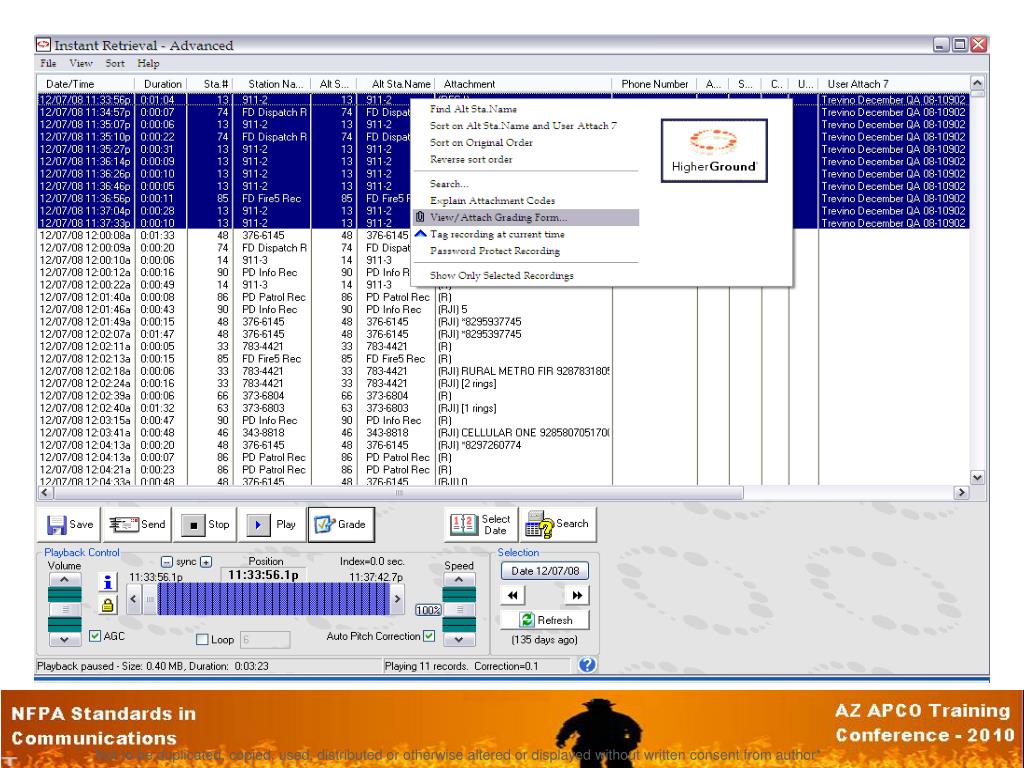Toggle Auto Pitch Correction checkbox
Image resolution: width=1024 pixels, height=768 pixels.
tap(429, 635)
